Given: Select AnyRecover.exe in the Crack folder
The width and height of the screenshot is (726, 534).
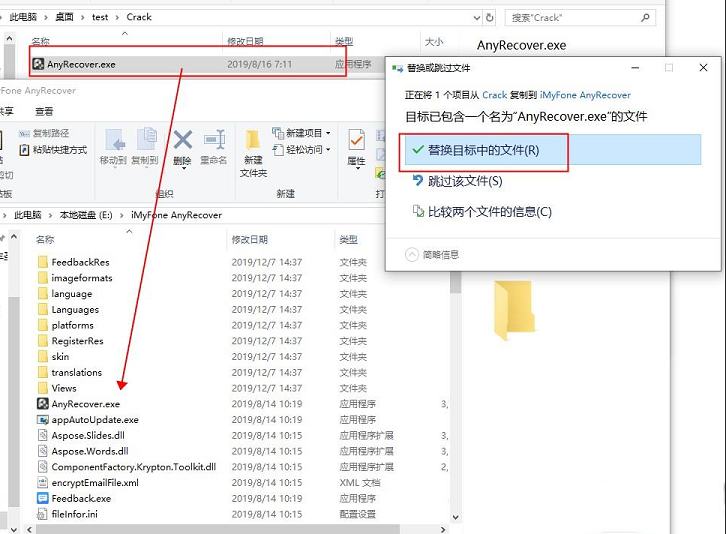Looking at the screenshot, I should click(x=81, y=64).
